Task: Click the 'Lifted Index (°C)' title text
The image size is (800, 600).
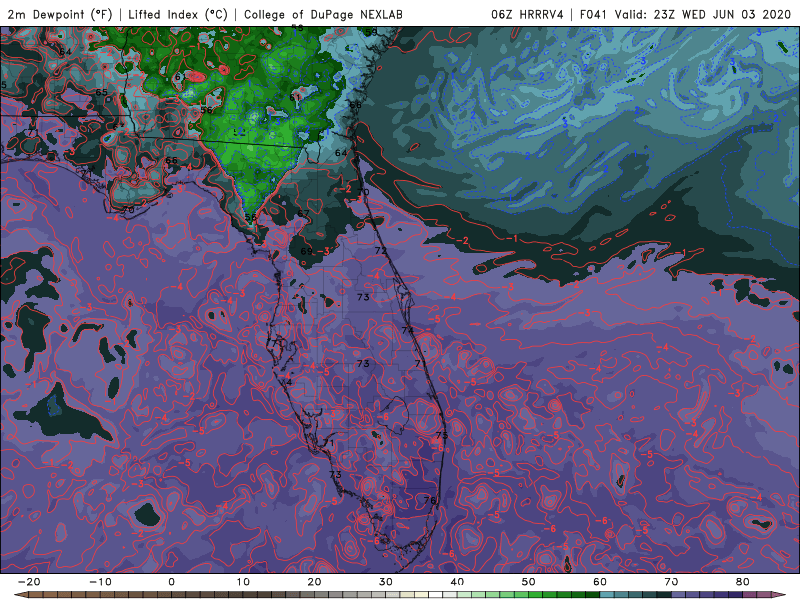Action: 178,15
